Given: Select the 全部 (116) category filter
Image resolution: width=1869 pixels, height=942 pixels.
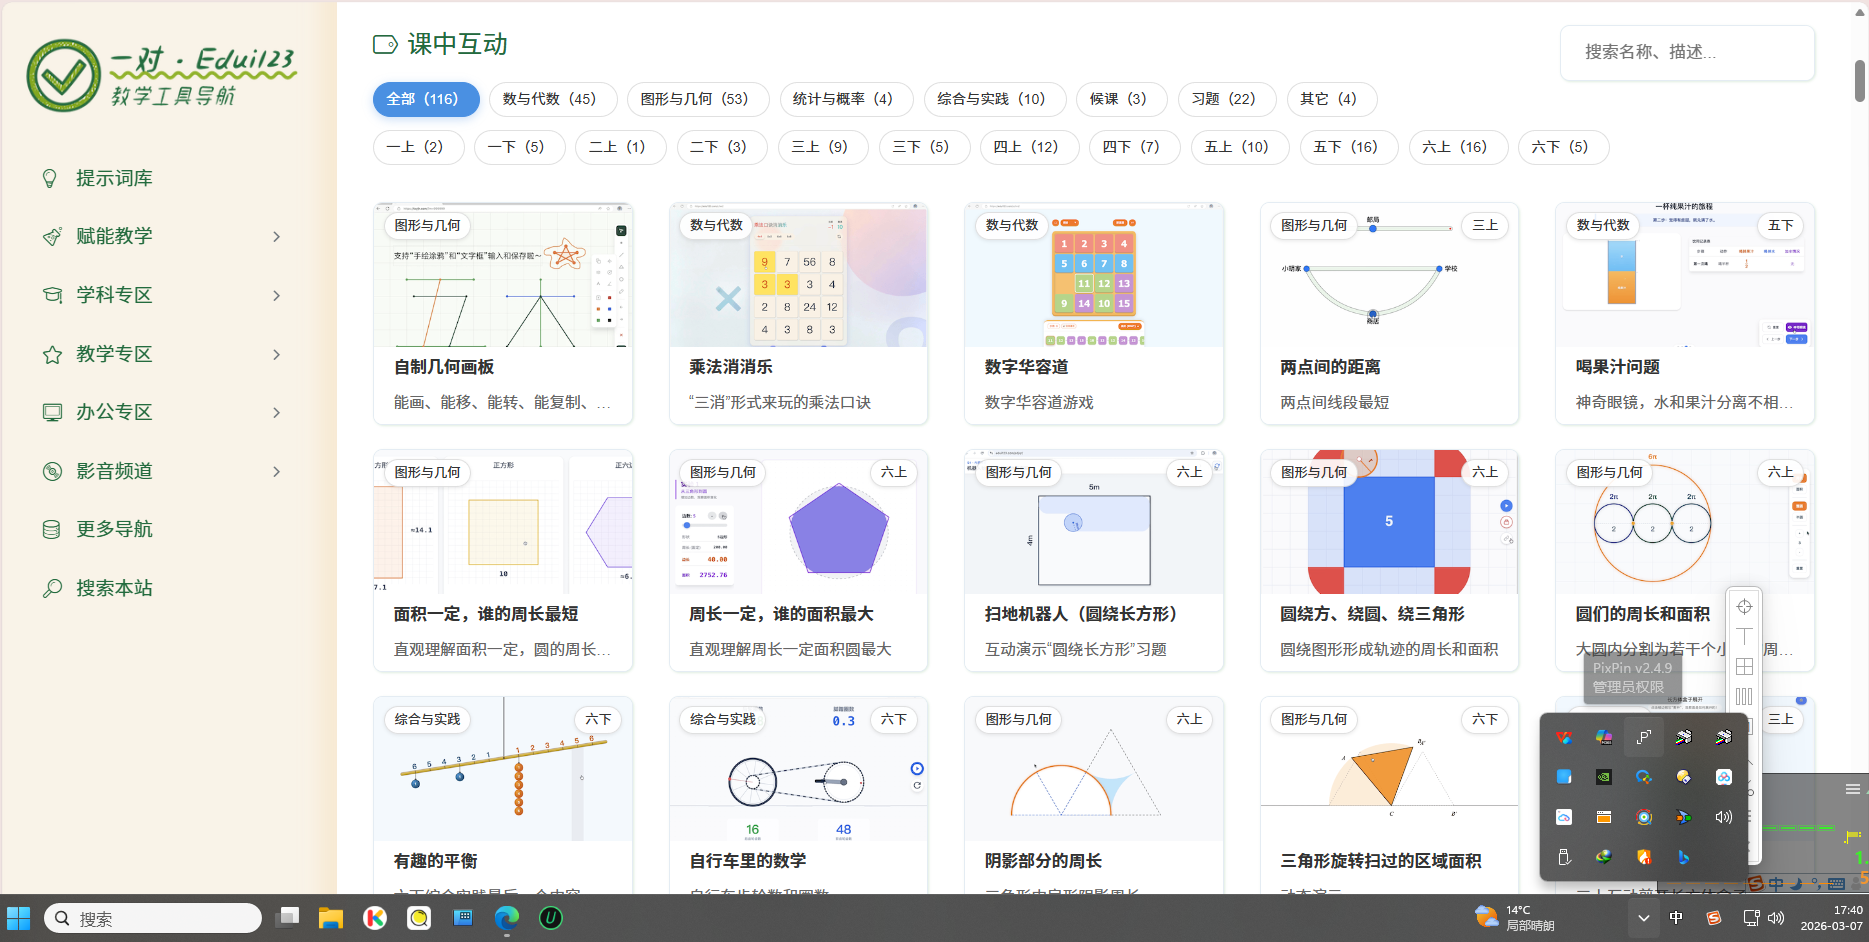Looking at the screenshot, I should (425, 99).
